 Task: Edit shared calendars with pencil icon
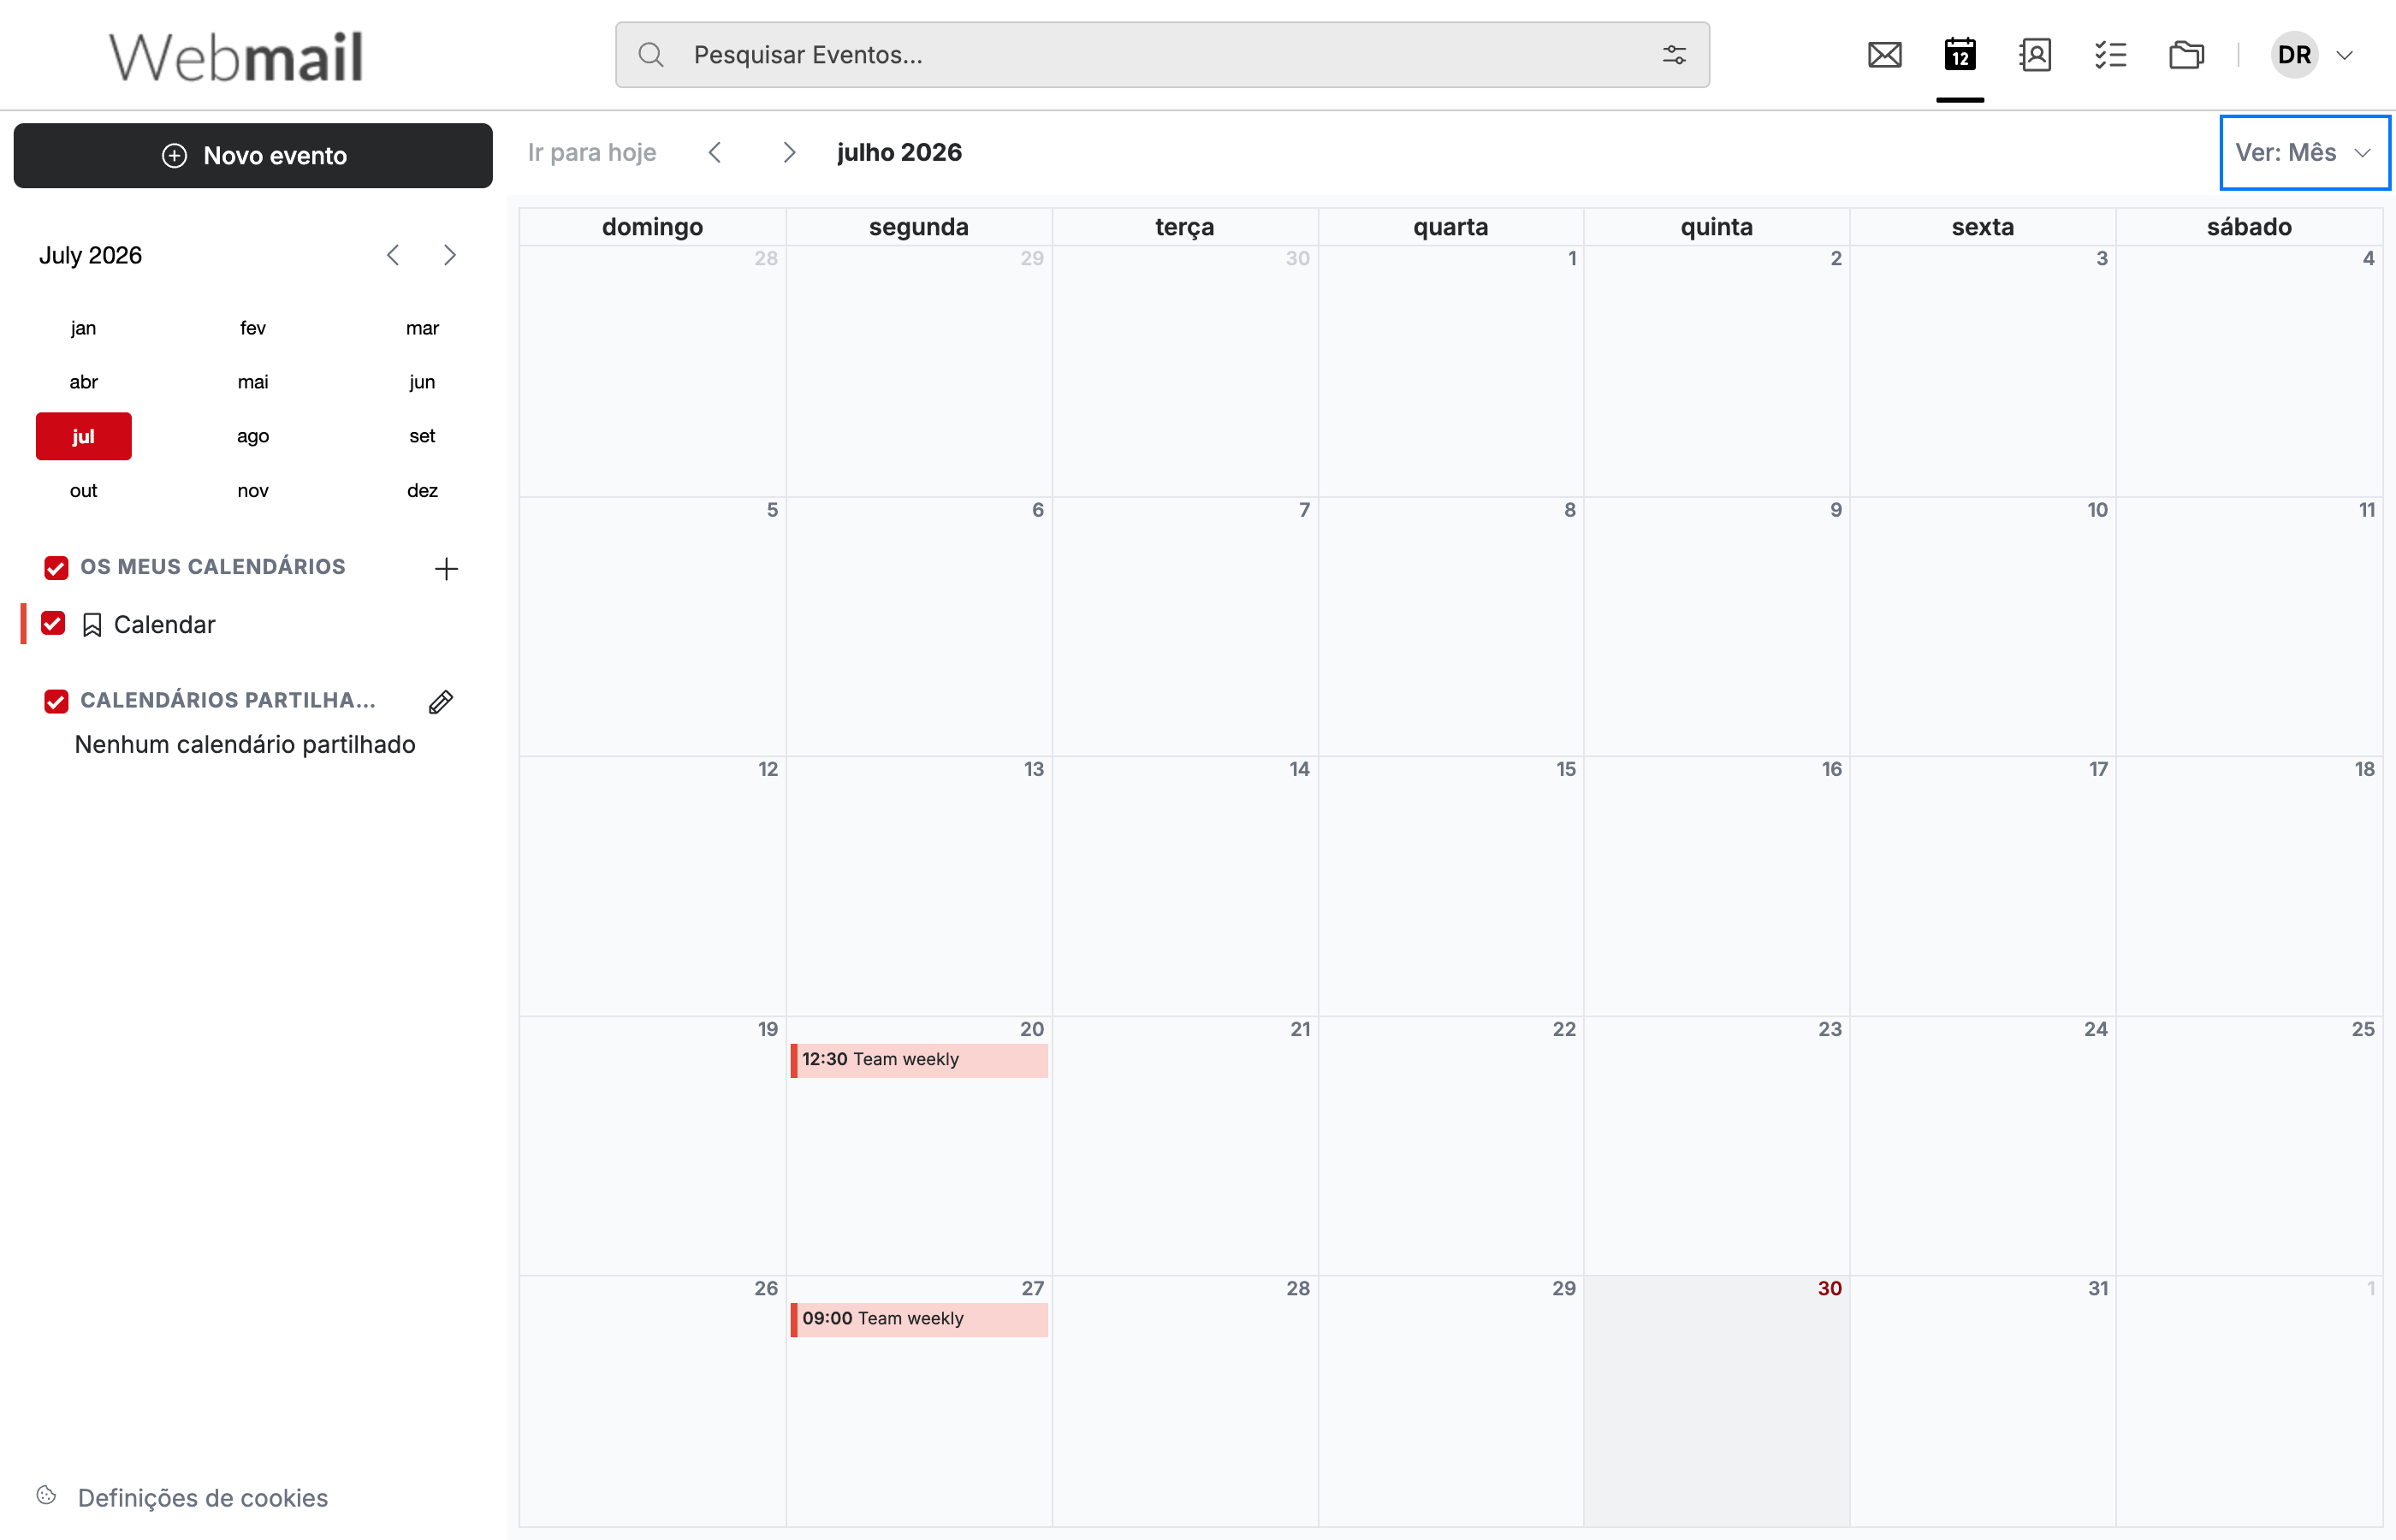tap(441, 702)
